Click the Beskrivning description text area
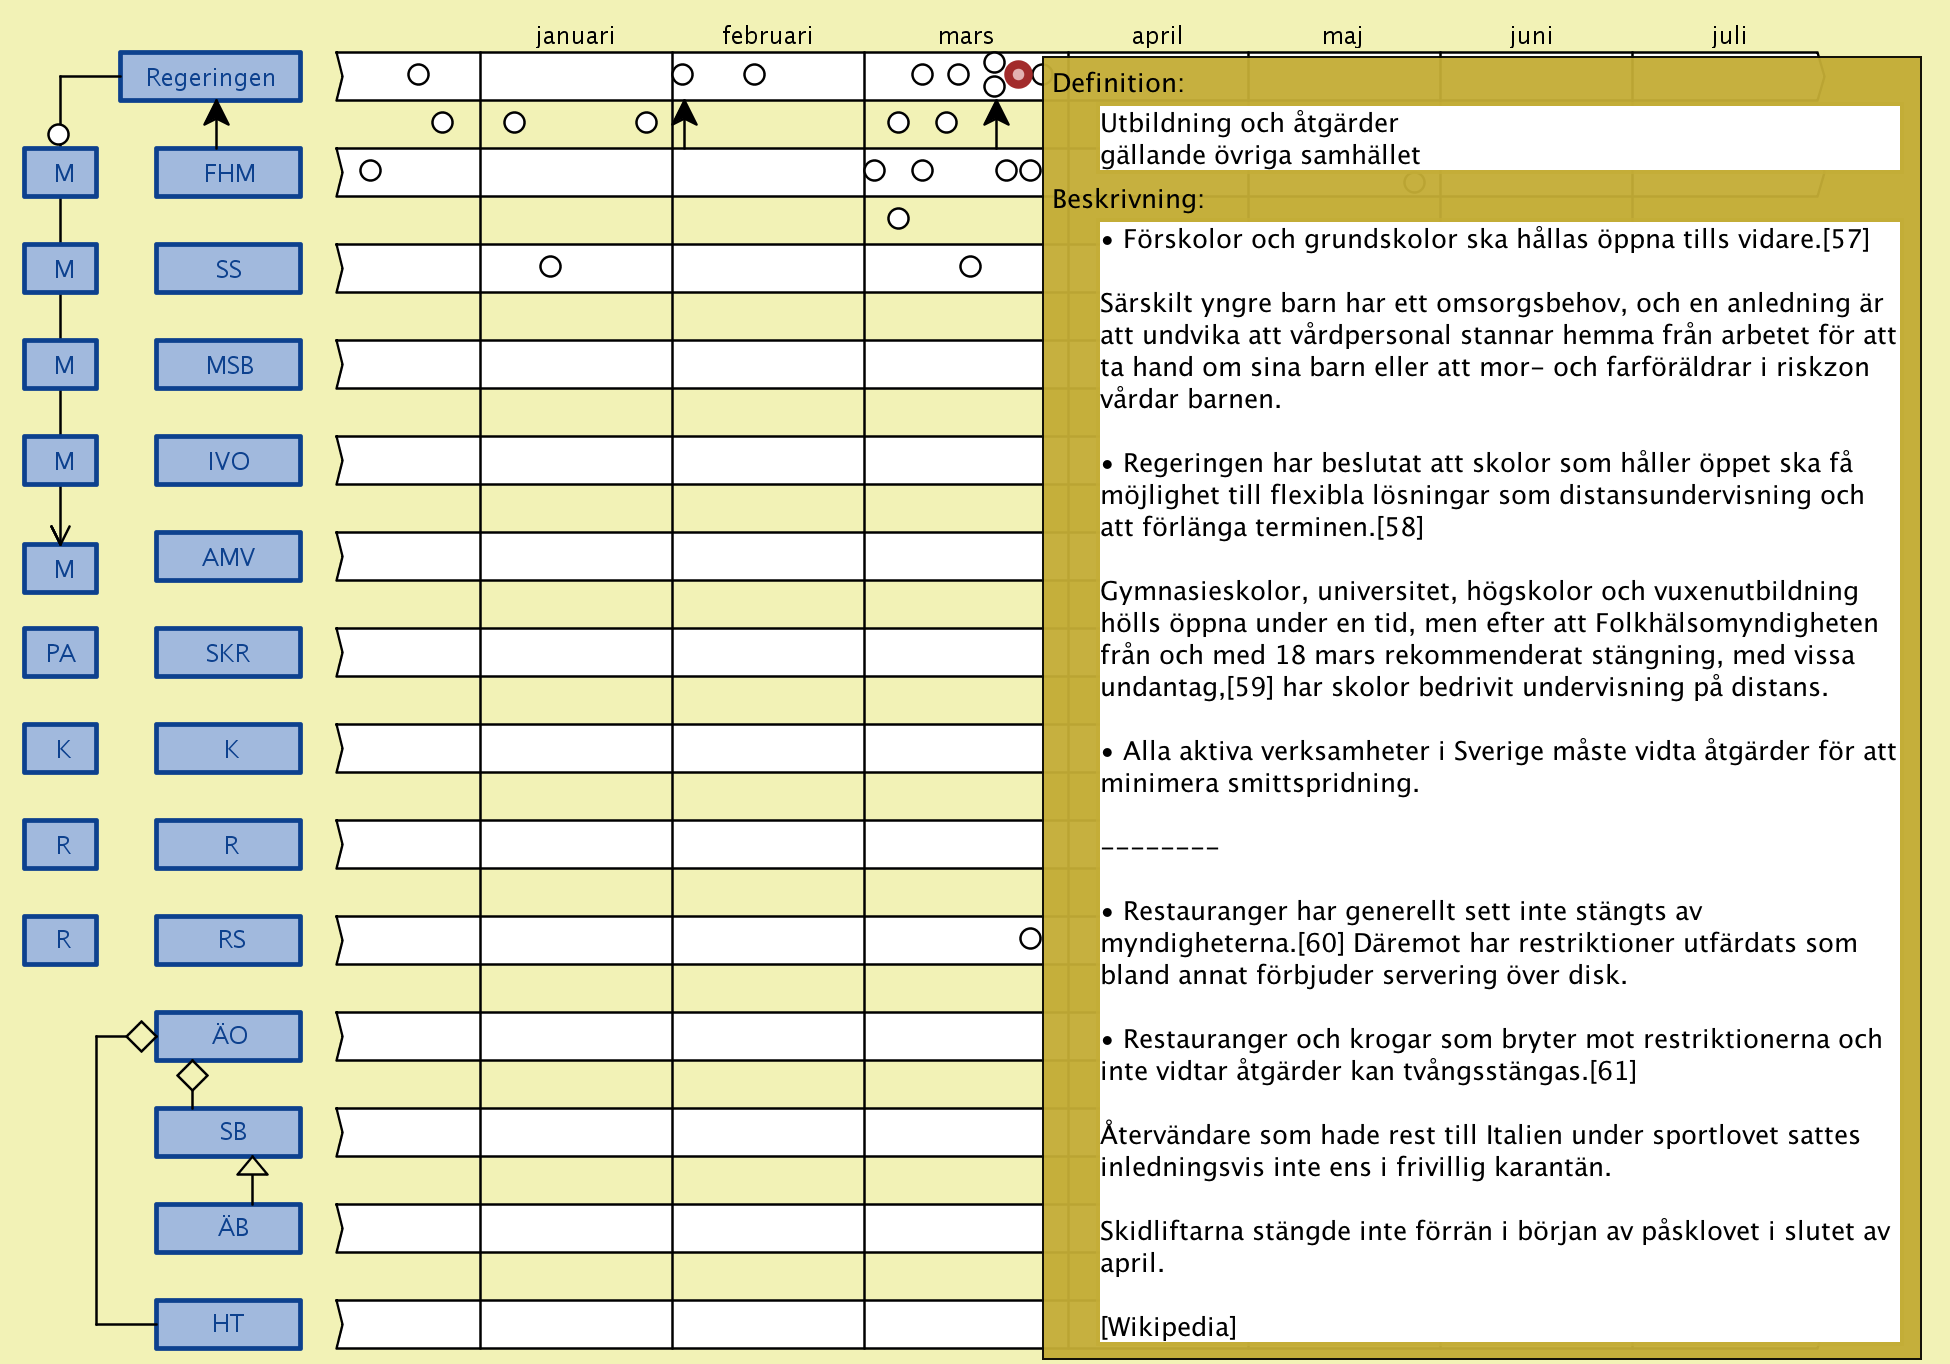 tap(1498, 780)
